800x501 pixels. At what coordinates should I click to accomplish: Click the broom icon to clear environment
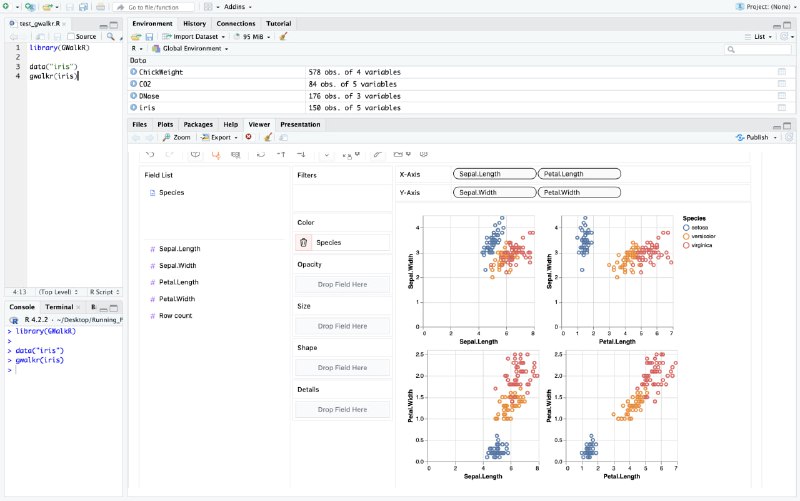click(x=283, y=36)
